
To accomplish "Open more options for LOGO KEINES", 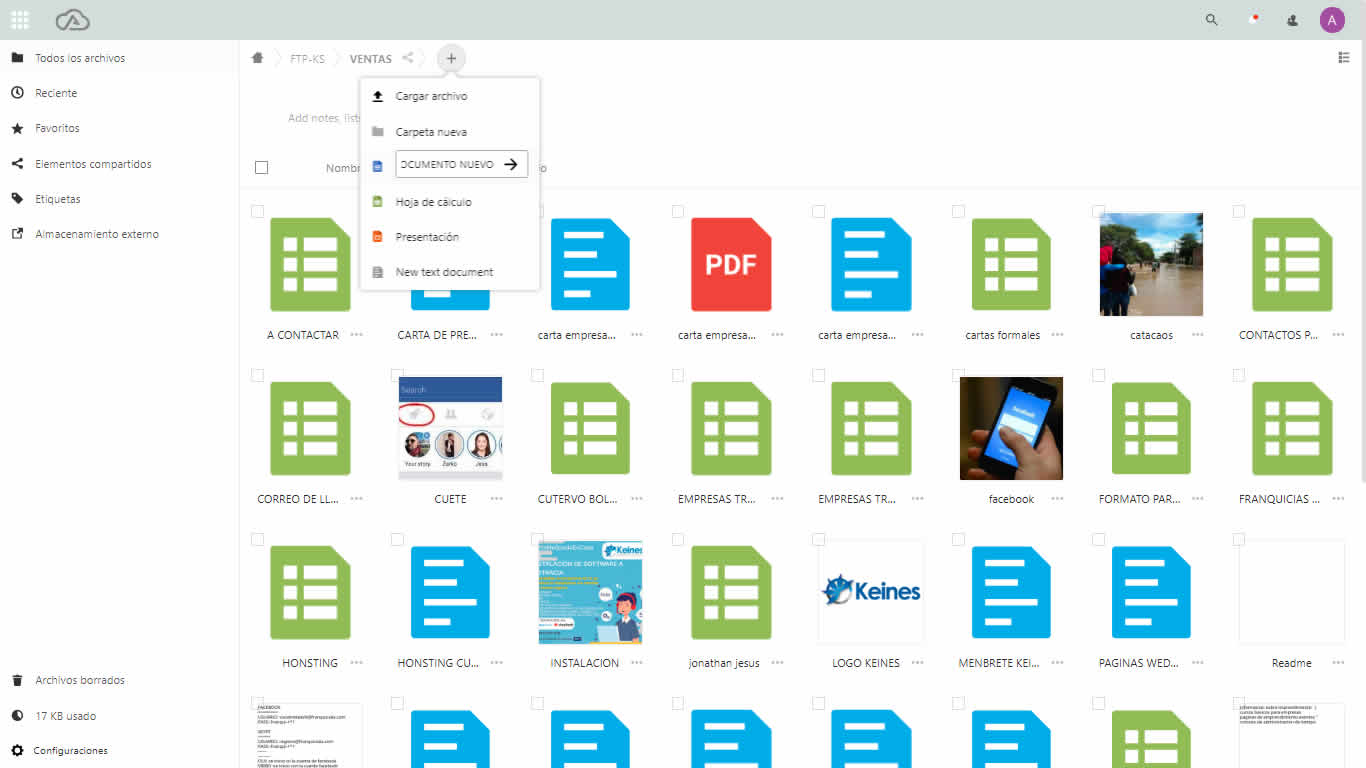I will point(917,663).
